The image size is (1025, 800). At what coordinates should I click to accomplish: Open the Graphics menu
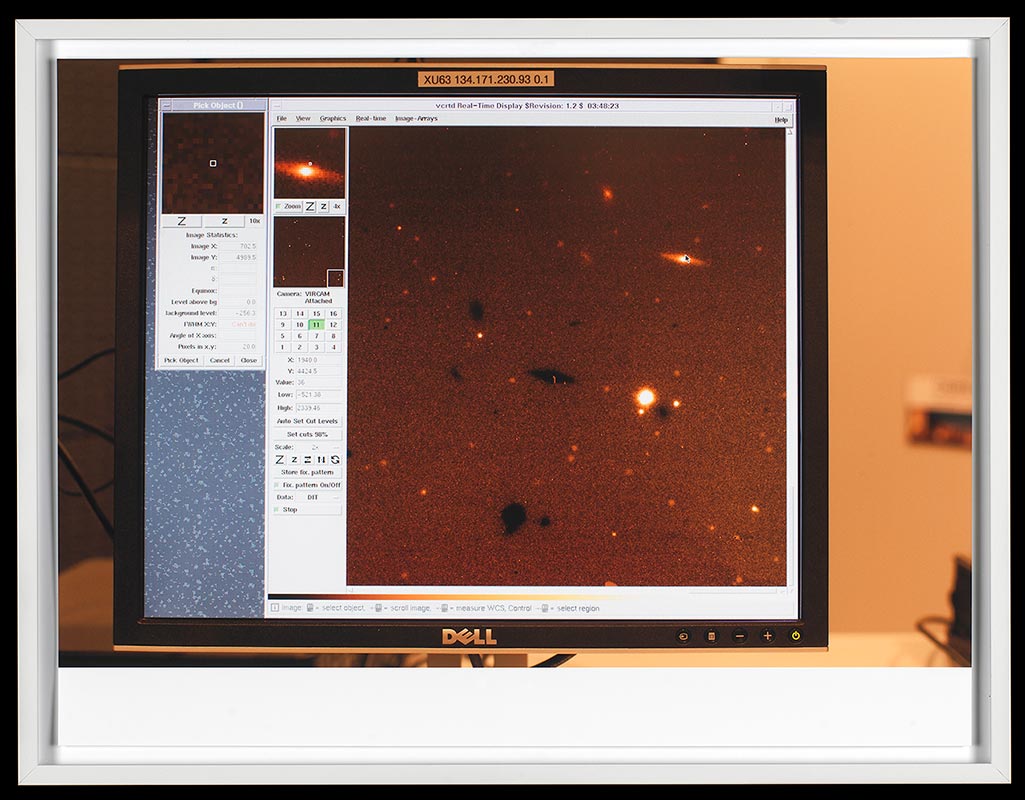tap(333, 119)
